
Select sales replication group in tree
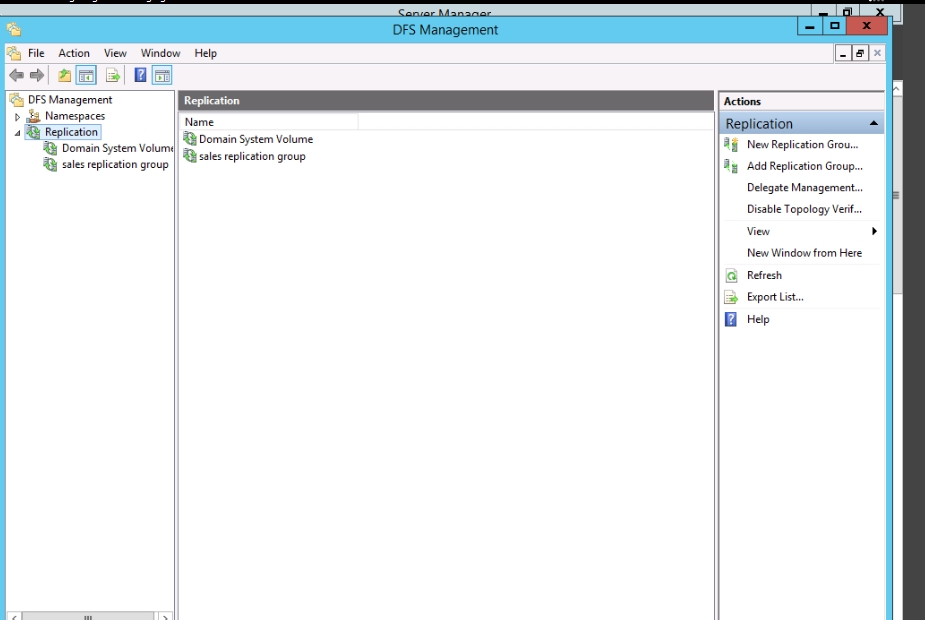(x=114, y=165)
